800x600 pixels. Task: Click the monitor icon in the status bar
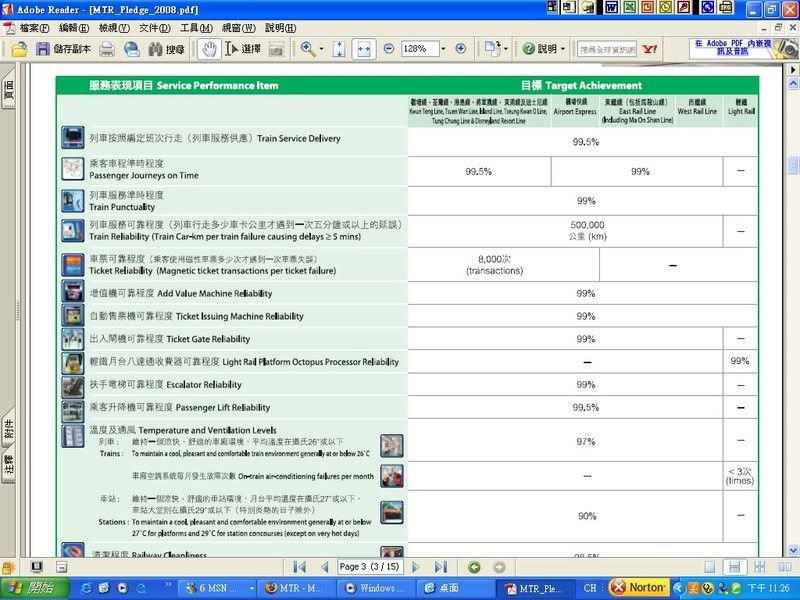coord(36,567)
